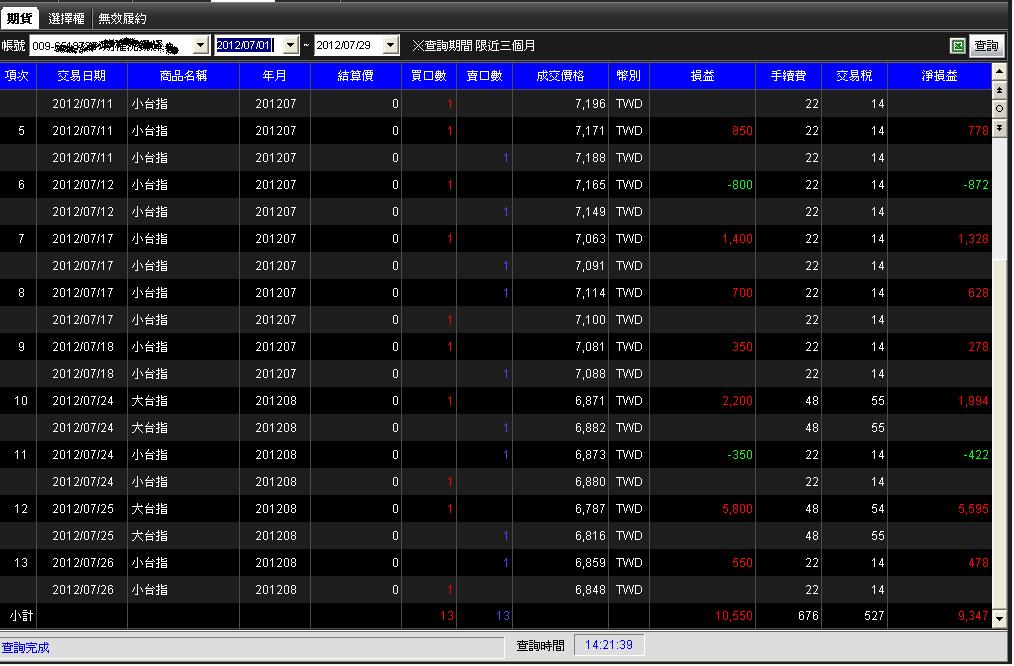Select the row 13 date 2012/07/26
This screenshot has width=1014, height=666.
83,563
